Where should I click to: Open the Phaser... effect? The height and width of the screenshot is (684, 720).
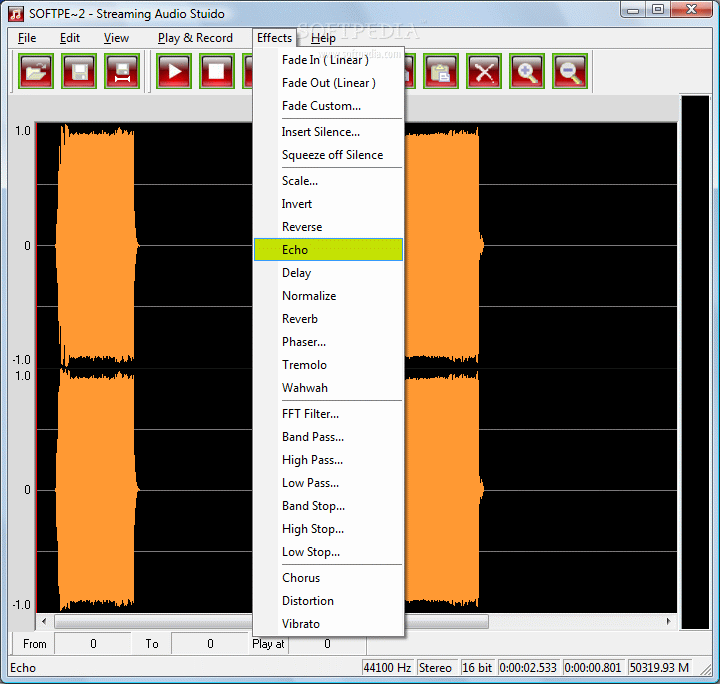[328, 342]
